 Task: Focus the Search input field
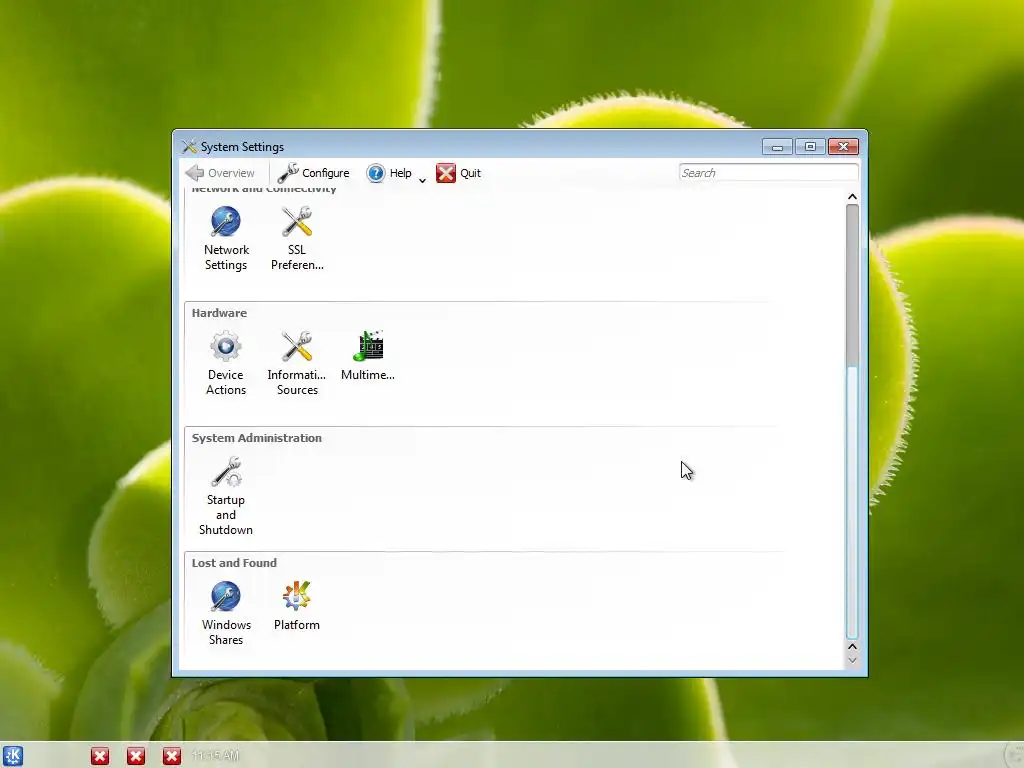pyautogui.click(x=768, y=172)
